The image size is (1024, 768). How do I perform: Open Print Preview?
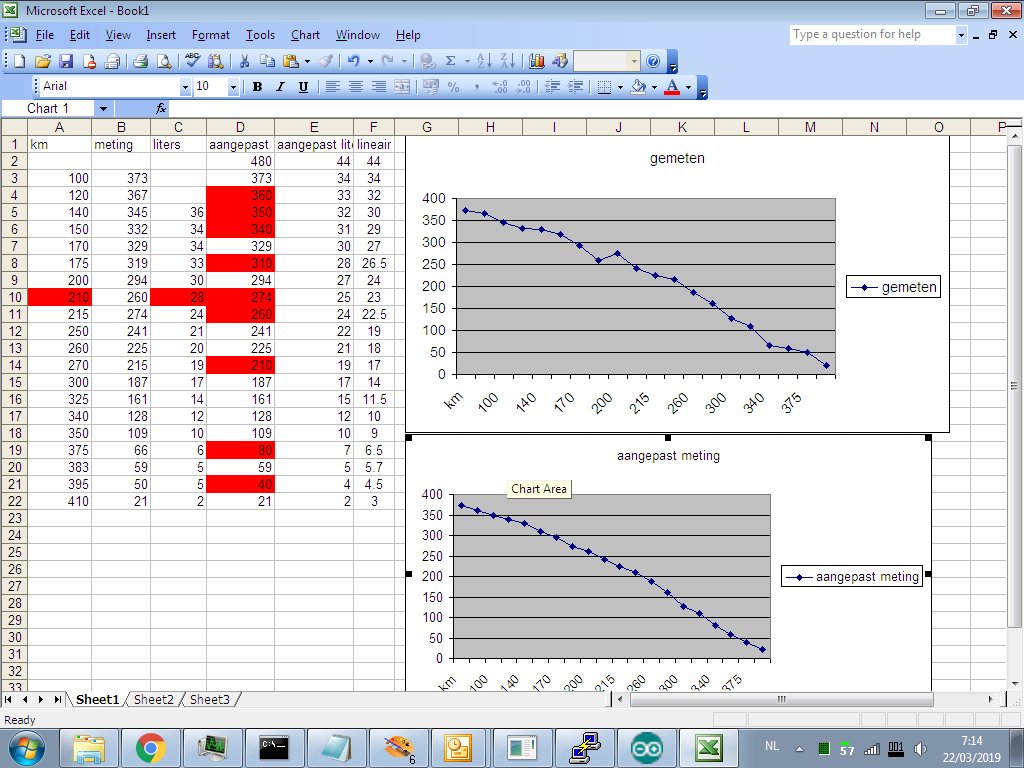tap(164, 61)
